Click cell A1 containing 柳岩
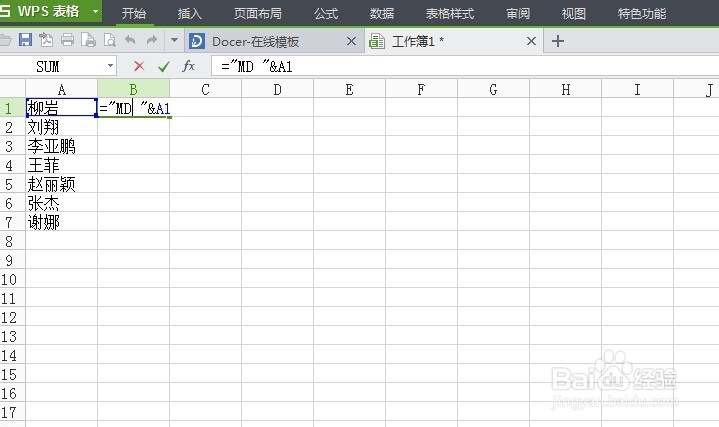 61,108
